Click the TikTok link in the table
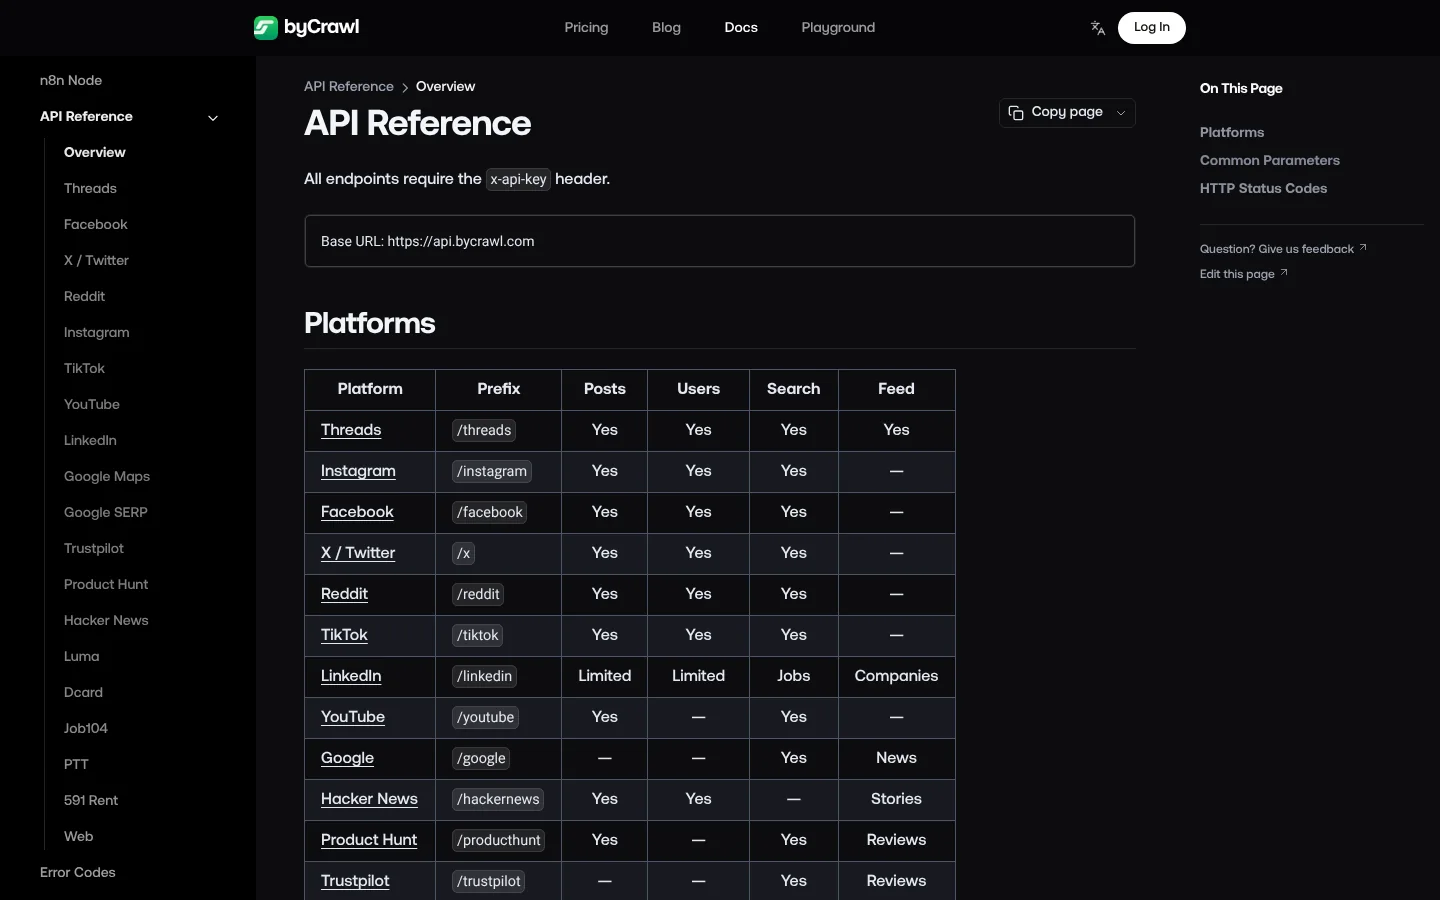 point(344,635)
